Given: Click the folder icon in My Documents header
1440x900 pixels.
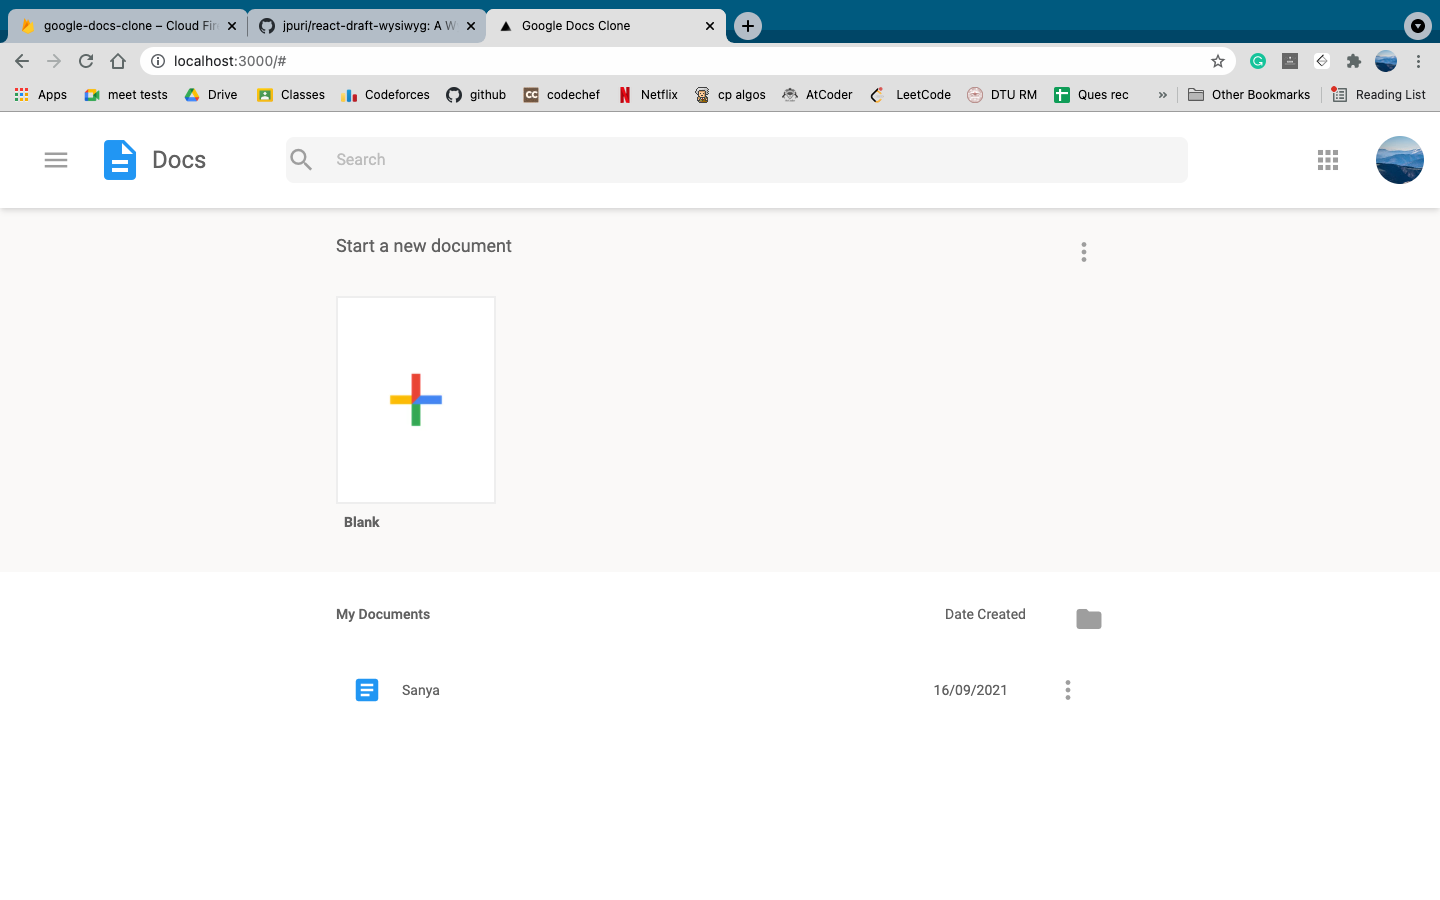Looking at the screenshot, I should 1089,619.
